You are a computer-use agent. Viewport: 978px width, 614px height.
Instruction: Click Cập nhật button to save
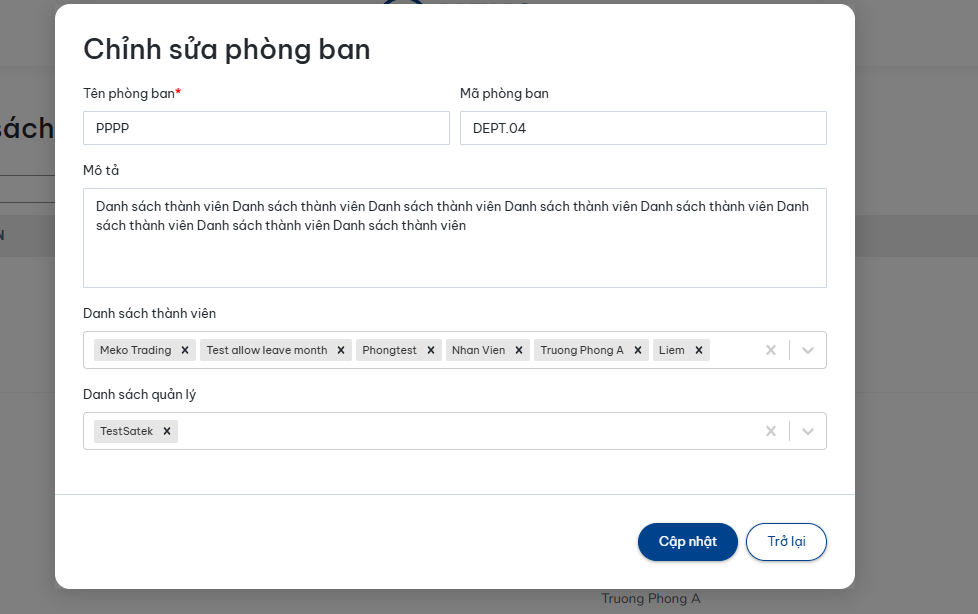click(688, 542)
